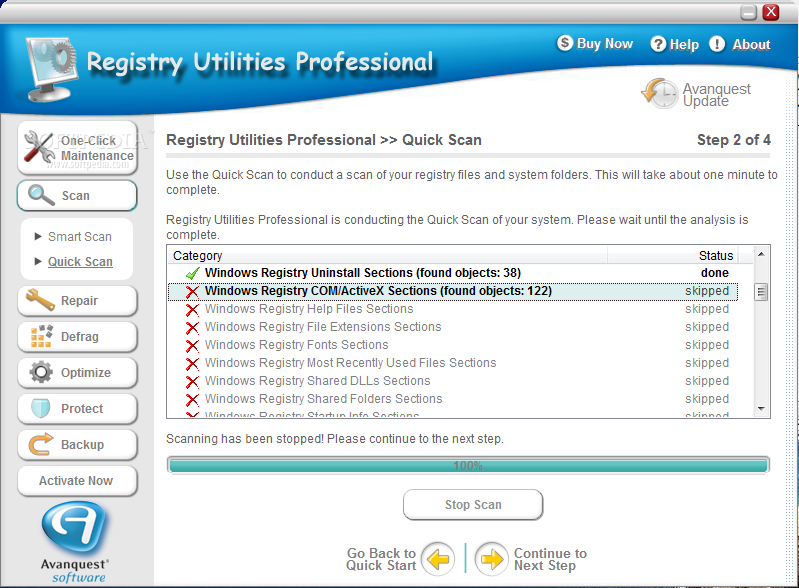Select Windows Registry File Extensions Sections text
799x588 pixels.
(x=323, y=327)
